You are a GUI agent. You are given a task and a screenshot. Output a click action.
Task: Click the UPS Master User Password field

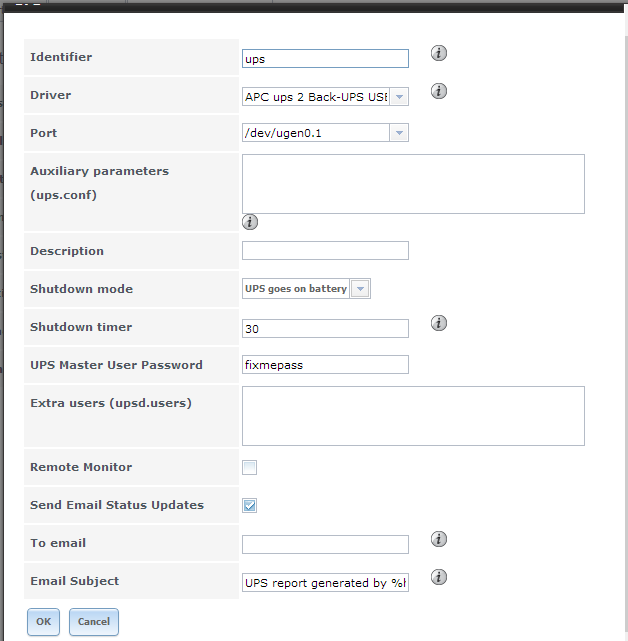pyautogui.click(x=325, y=365)
